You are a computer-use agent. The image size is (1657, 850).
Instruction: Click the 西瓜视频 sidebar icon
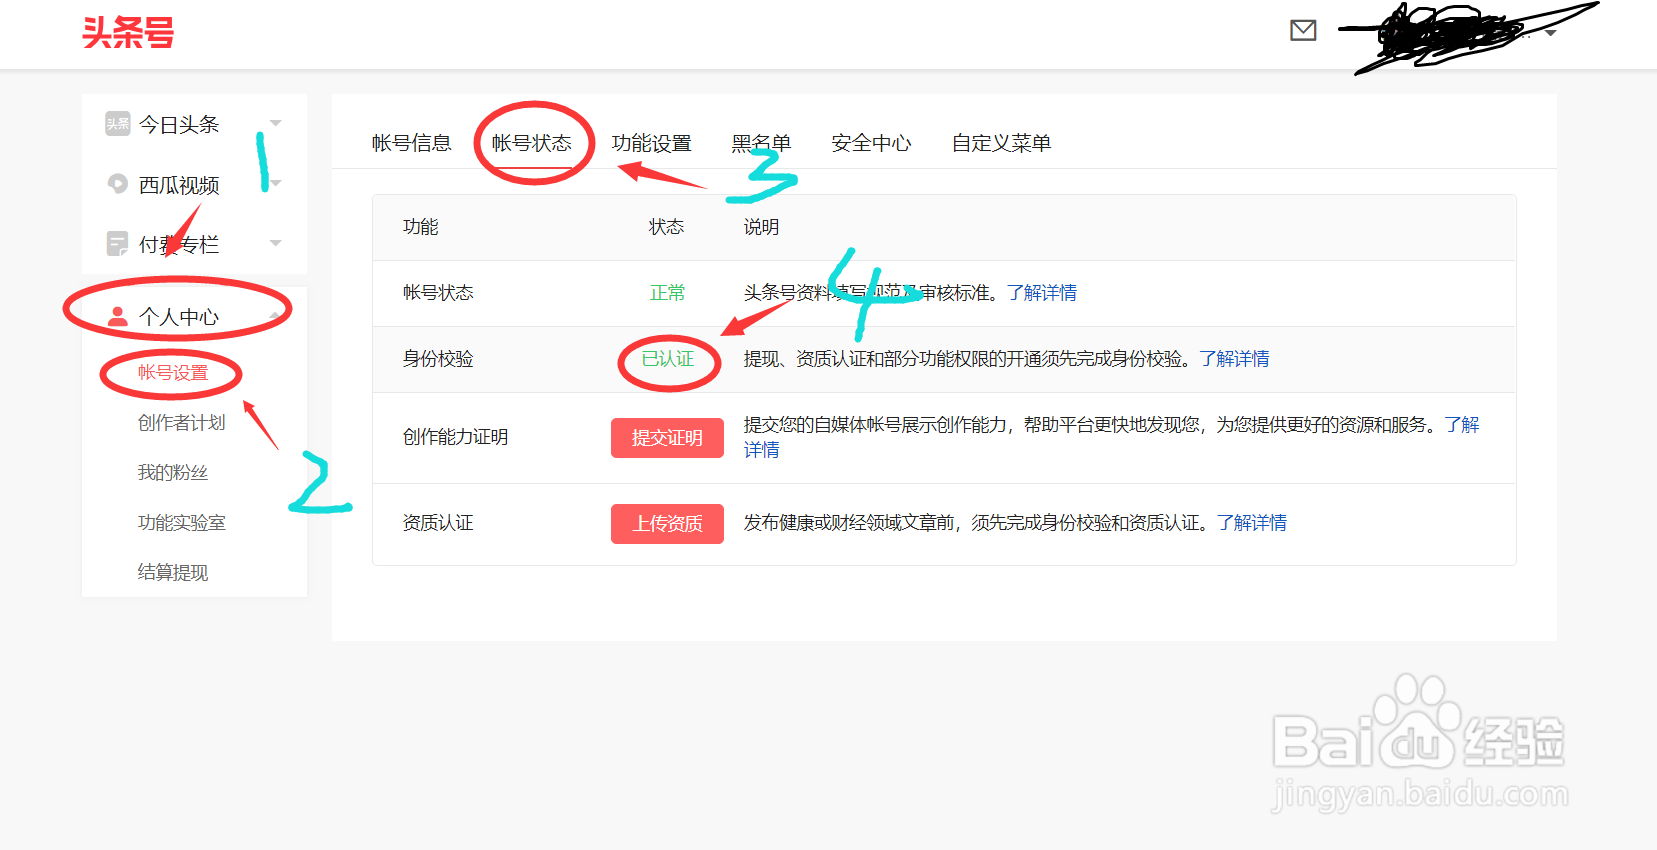tap(118, 184)
